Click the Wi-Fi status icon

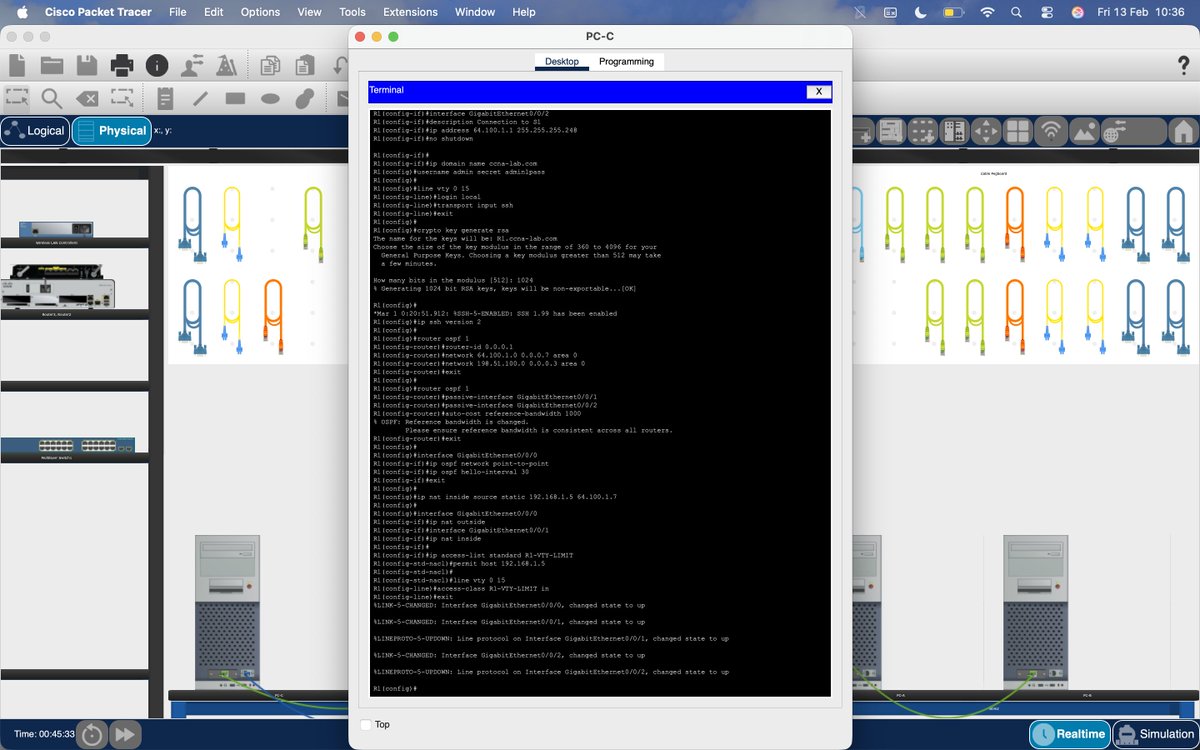(x=987, y=12)
